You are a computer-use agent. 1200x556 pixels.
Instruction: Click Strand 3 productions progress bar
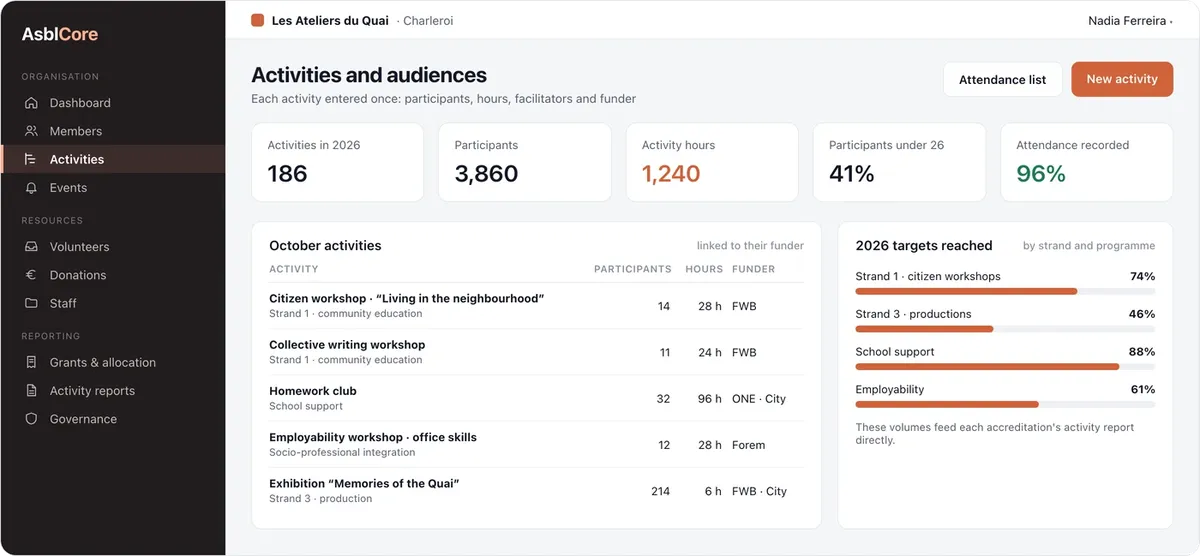pos(1005,329)
